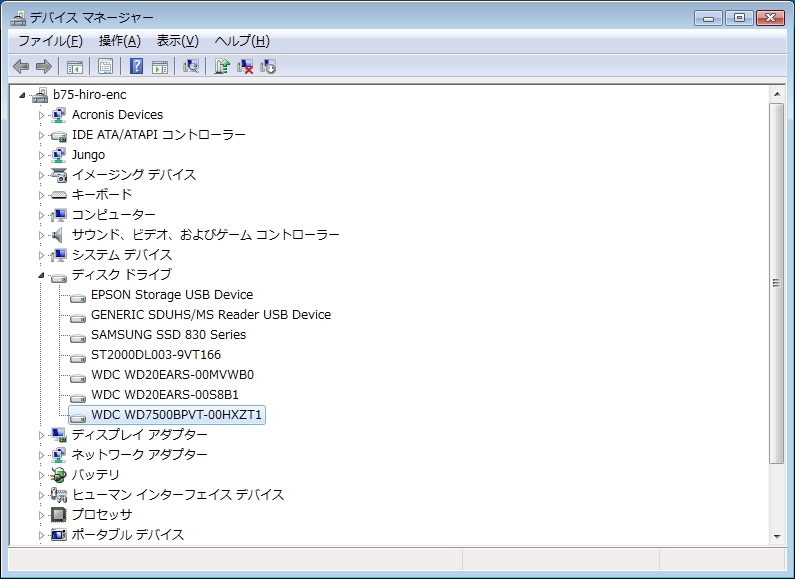Close the デバイス マネージャー window
The height and width of the screenshot is (579, 795).
pos(771,18)
